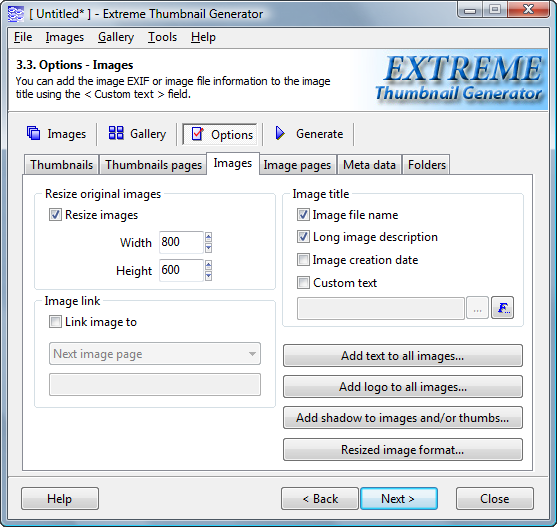Click Add logo to all images button
557x527 pixels.
403,387
